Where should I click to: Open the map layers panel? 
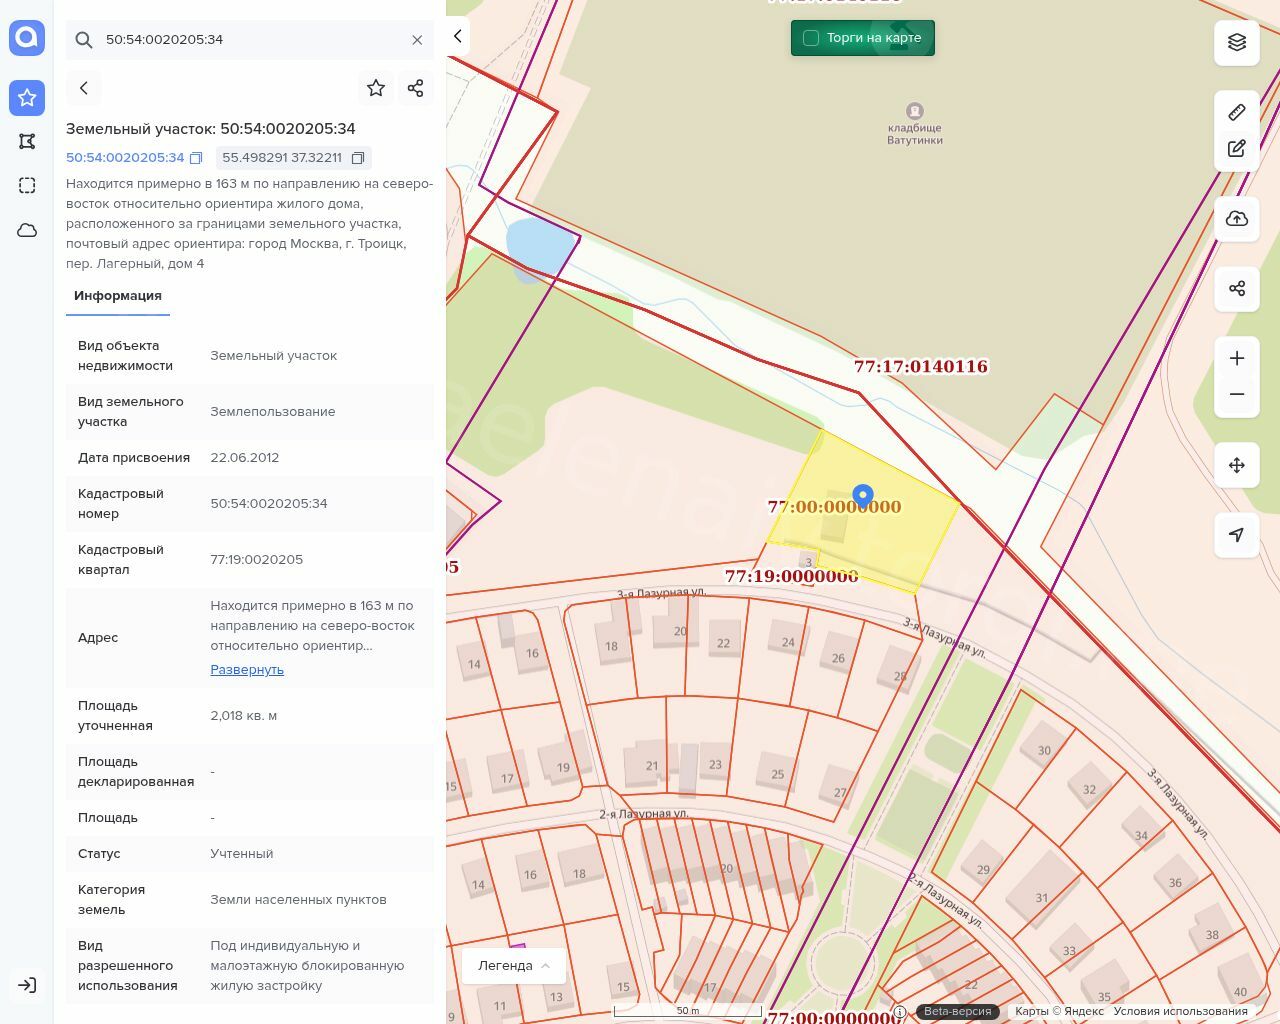tap(1237, 42)
